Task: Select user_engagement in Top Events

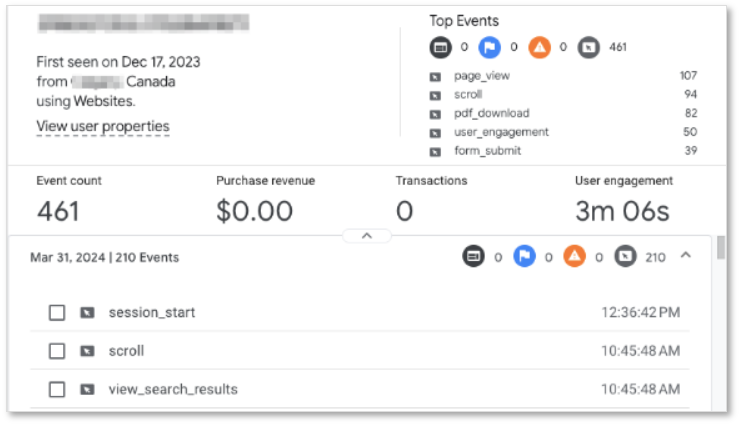Action: point(501,132)
